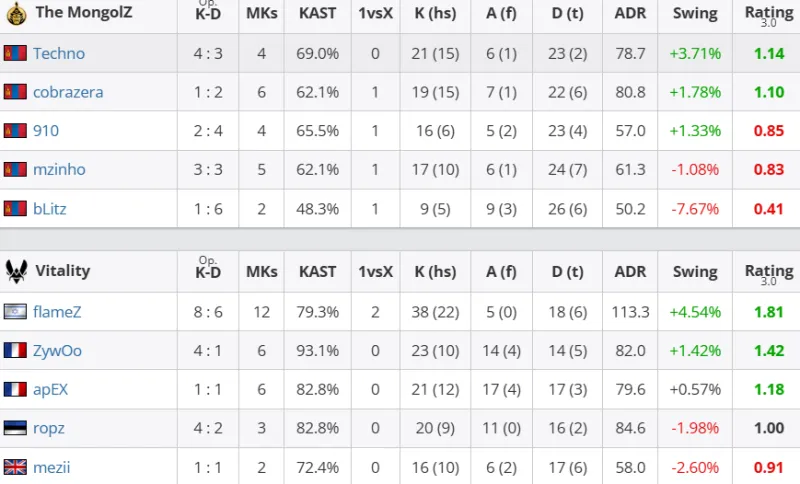
Task: Click The MongolZ team logo icon
Action: pos(15,13)
